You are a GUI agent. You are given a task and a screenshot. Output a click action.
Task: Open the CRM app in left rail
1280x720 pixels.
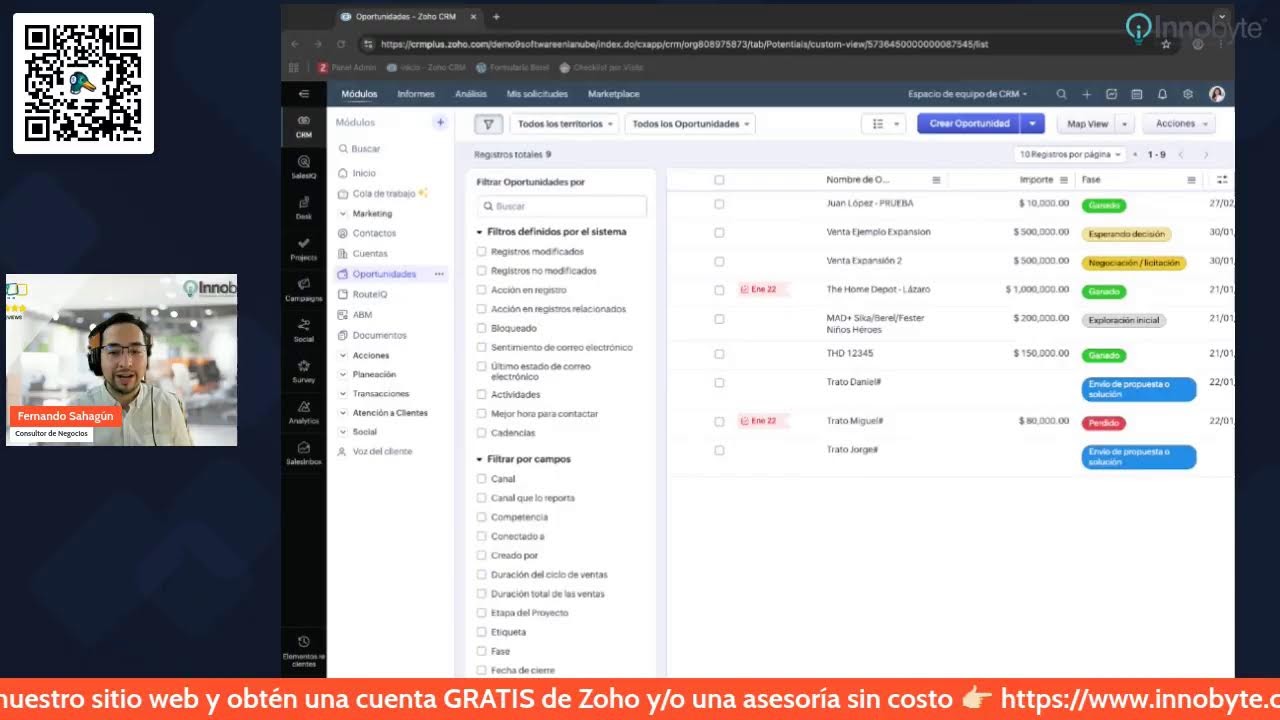(x=304, y=126)
